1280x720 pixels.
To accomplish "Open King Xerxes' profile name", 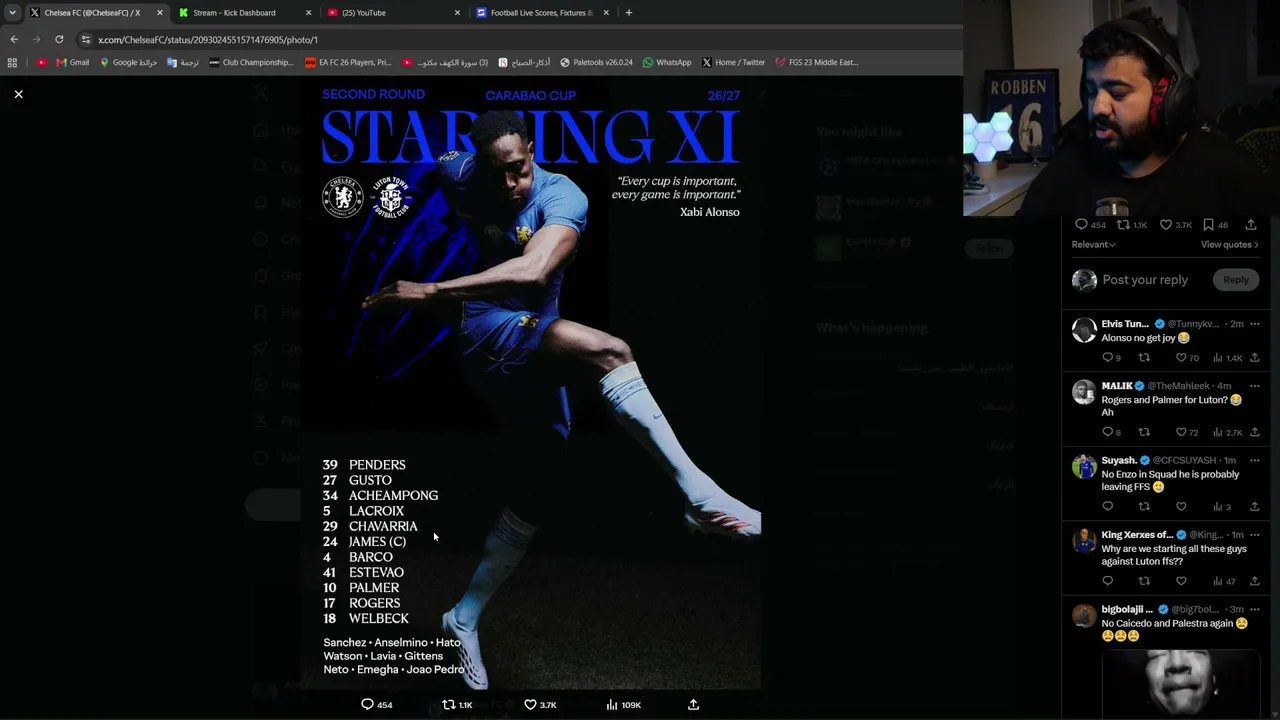I will click(x=1137, y=535).
